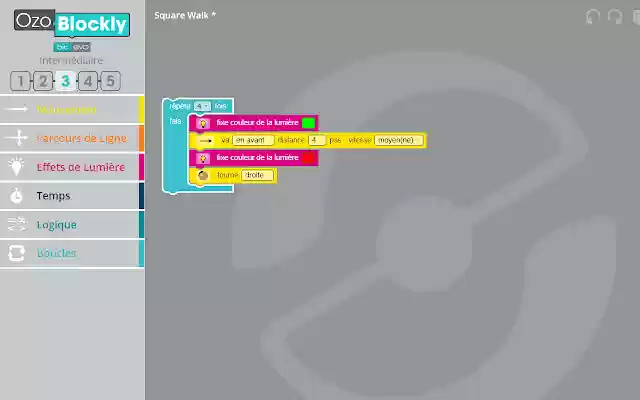Click the light bulb icon beside Effets de Lumière
The width and height of the screenshot is (640, 400).
coord(16,167)
